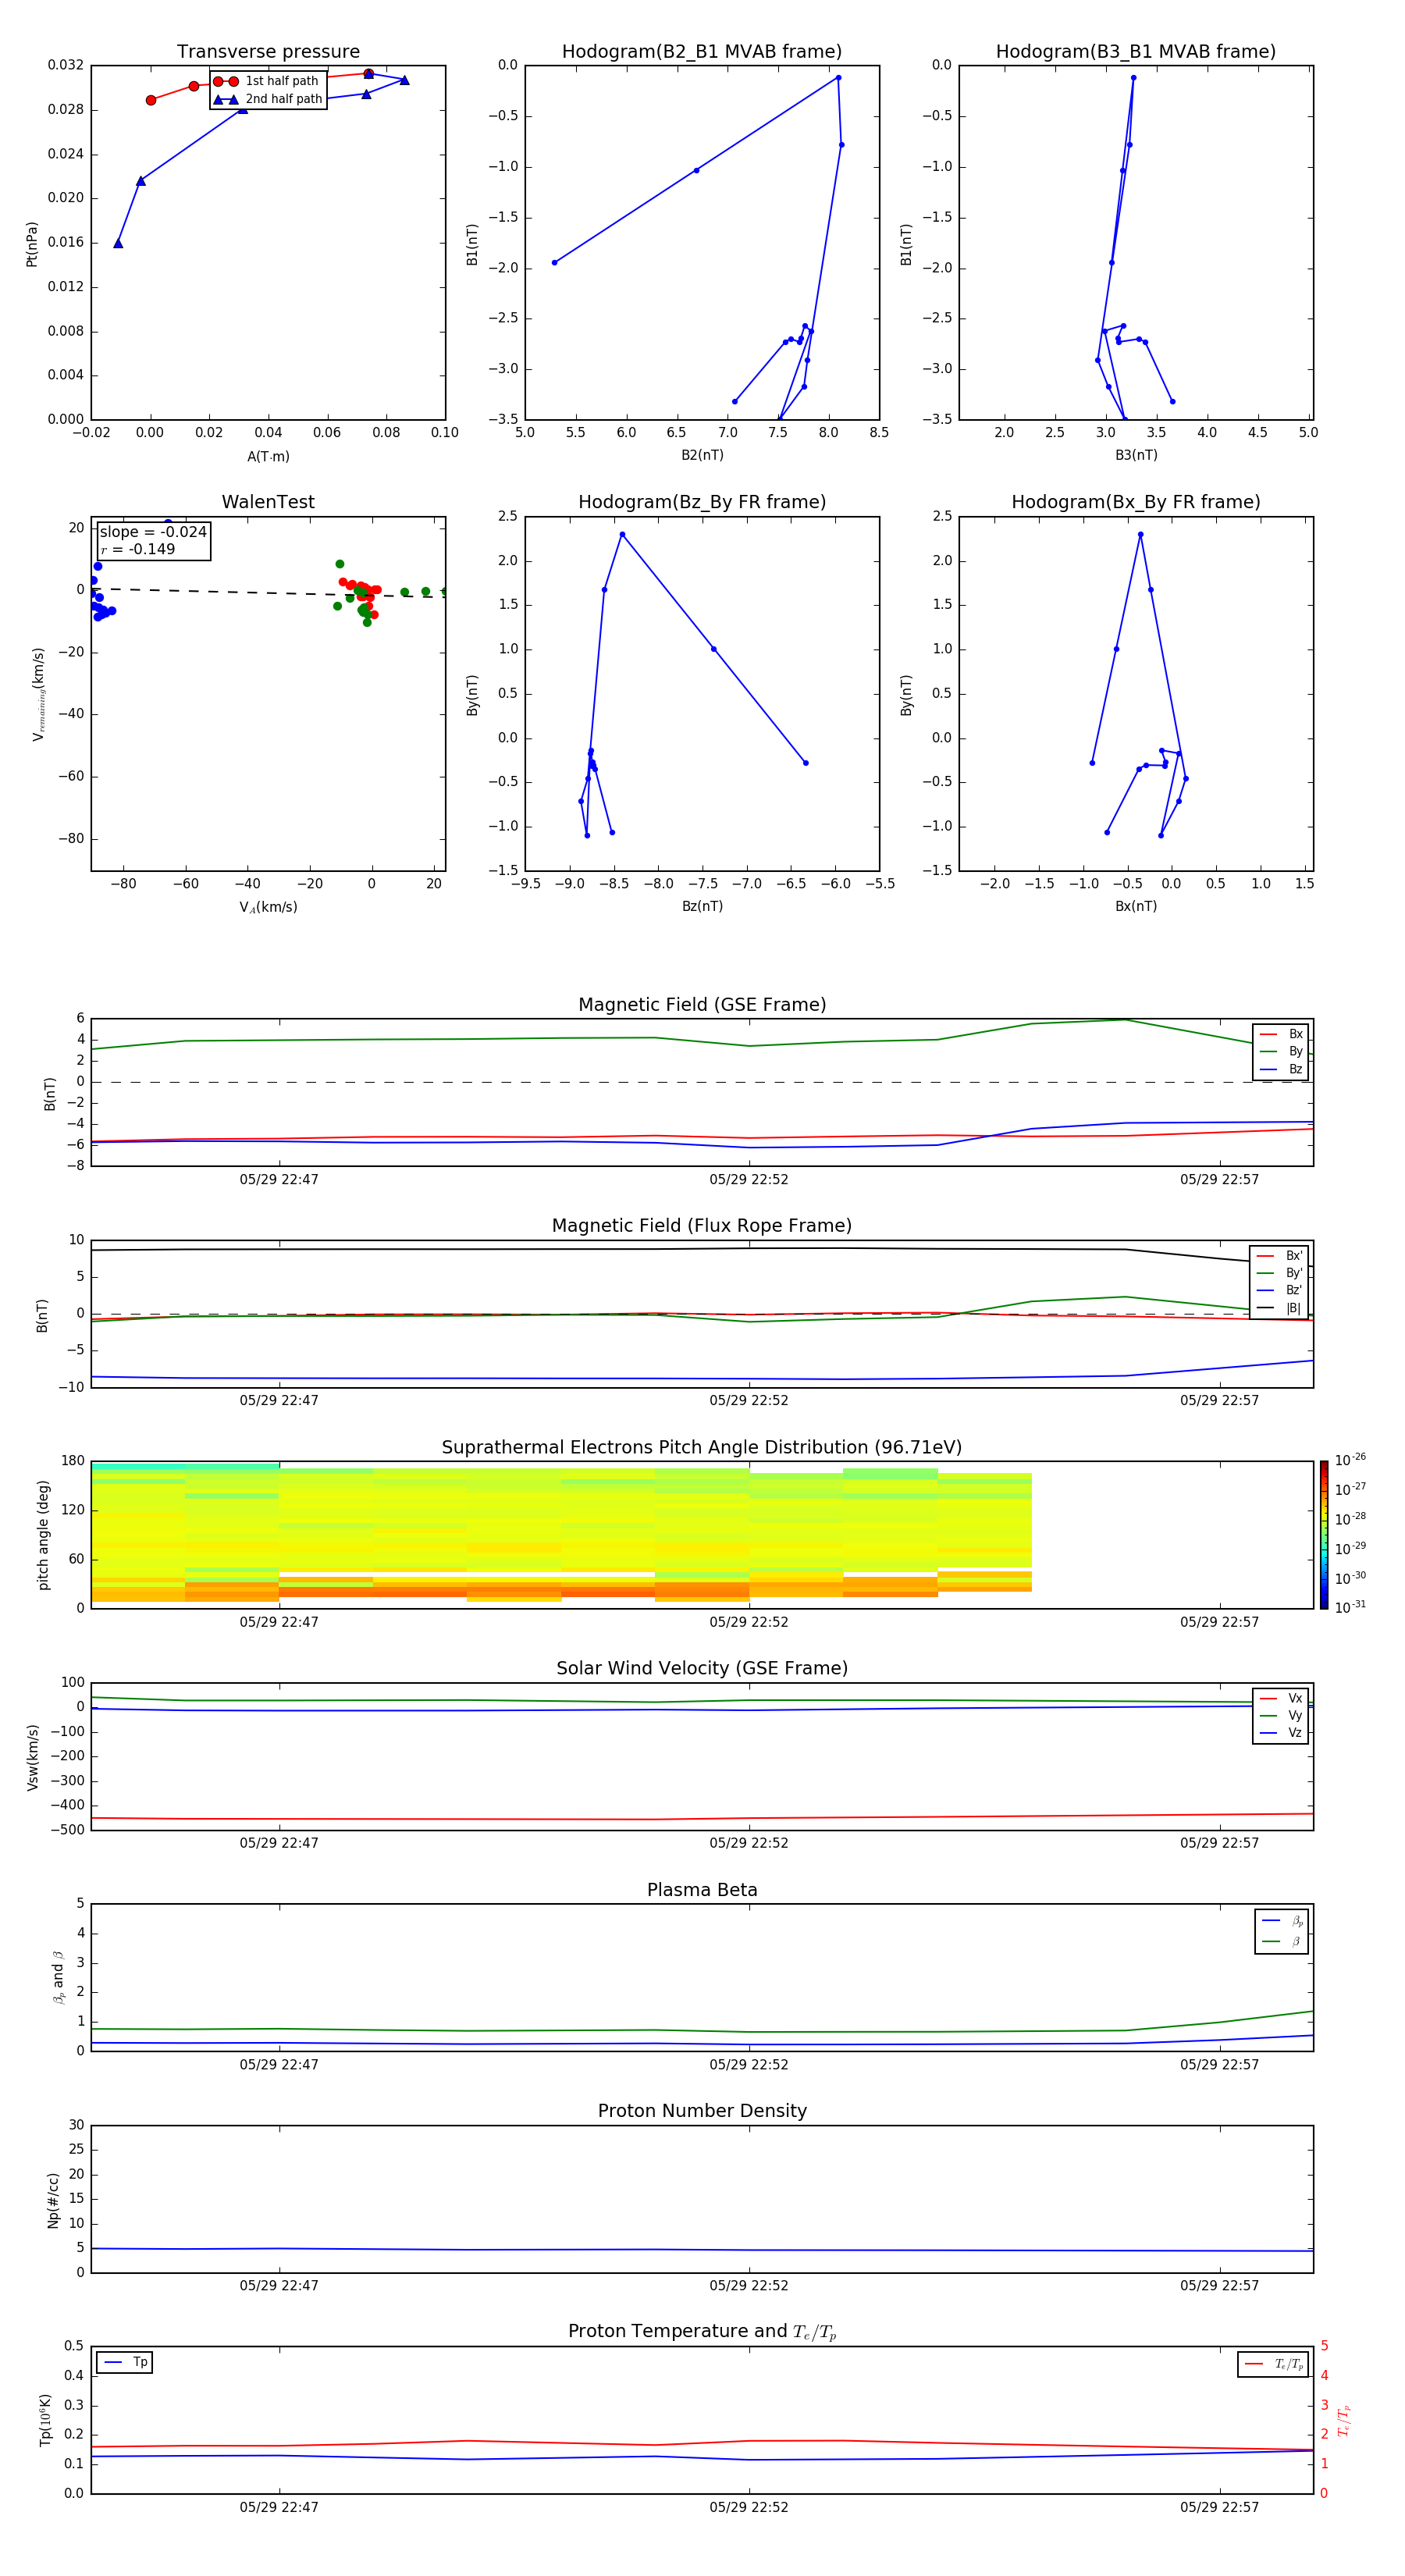Click the pitch angle distribution colorbar
This screenshot has width=1405, height=2576.
(1324, 1535)
